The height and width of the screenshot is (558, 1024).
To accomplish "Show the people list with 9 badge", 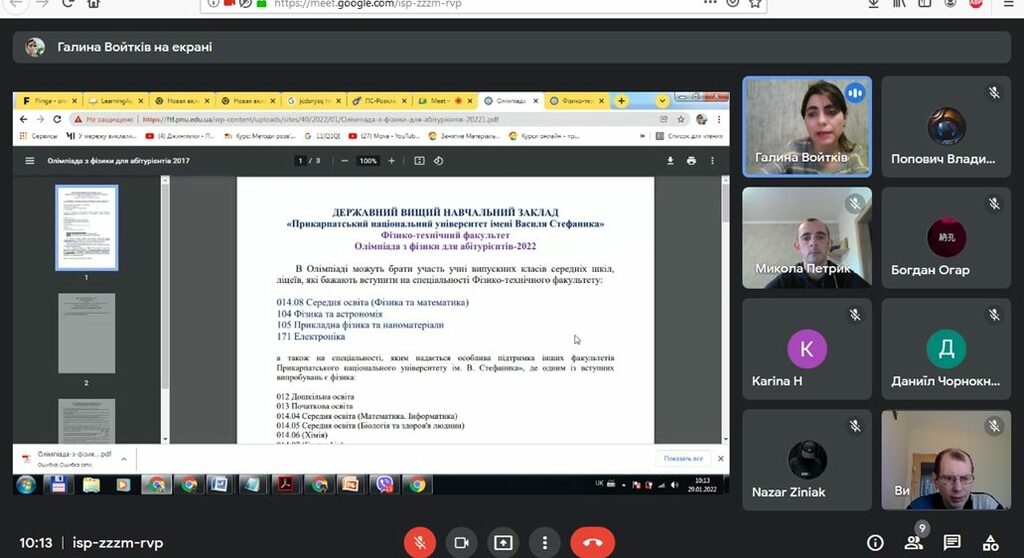I will tap(913, 543).
